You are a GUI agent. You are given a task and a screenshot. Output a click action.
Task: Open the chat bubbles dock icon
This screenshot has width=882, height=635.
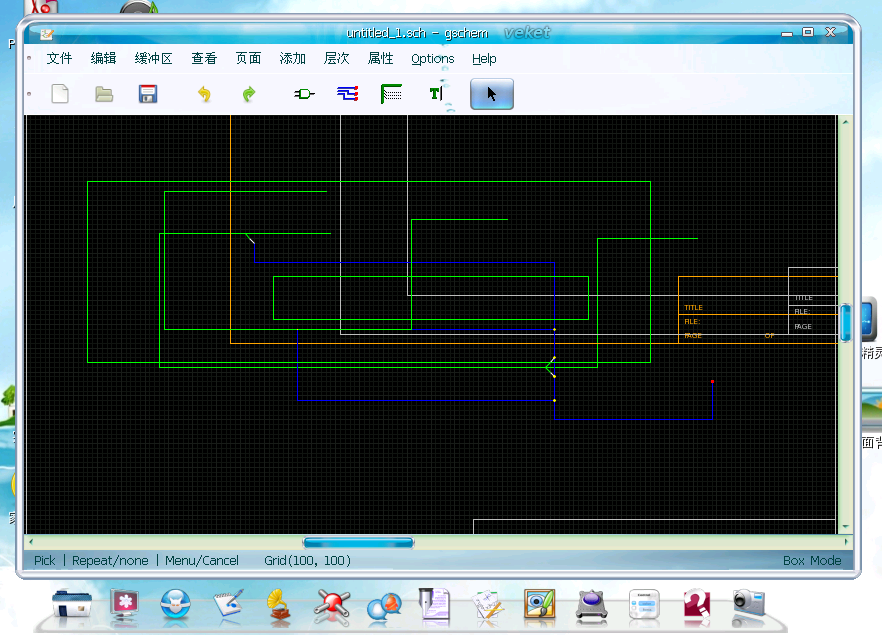[x=384, y=606]
